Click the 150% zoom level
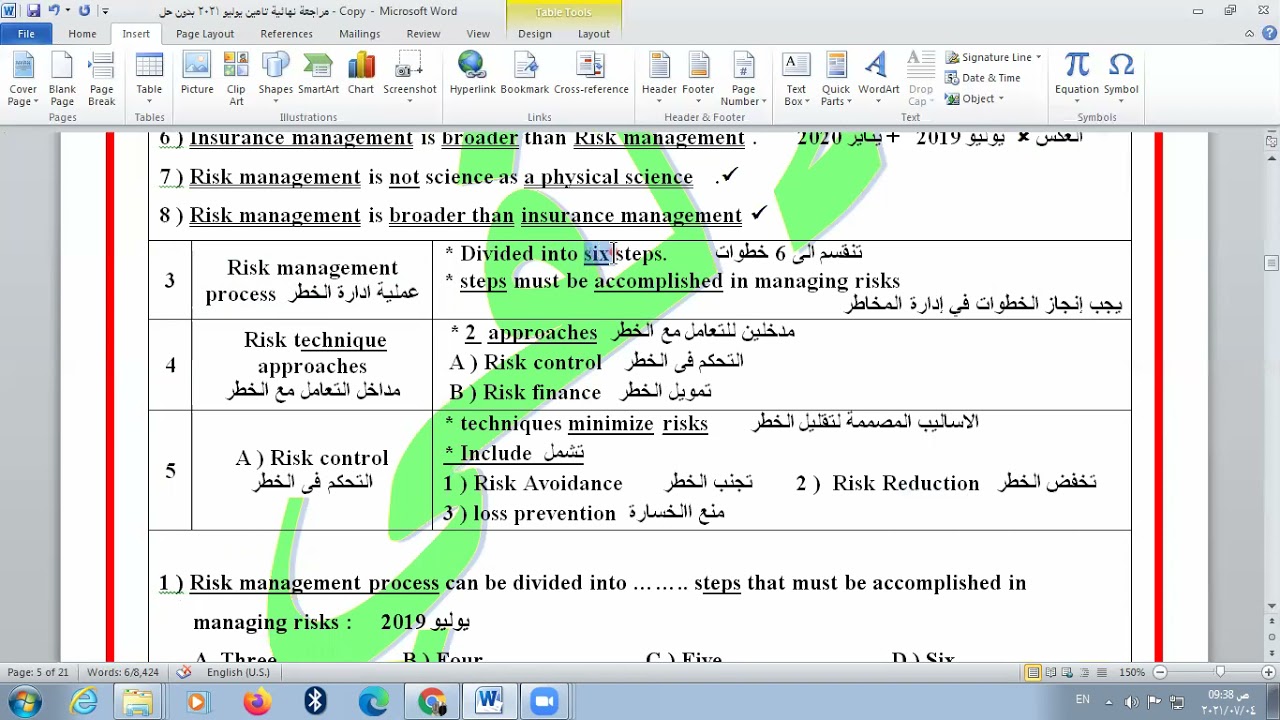This screenshot has width=1280, height=720. pyautogui.click(x=1132, y=672)
